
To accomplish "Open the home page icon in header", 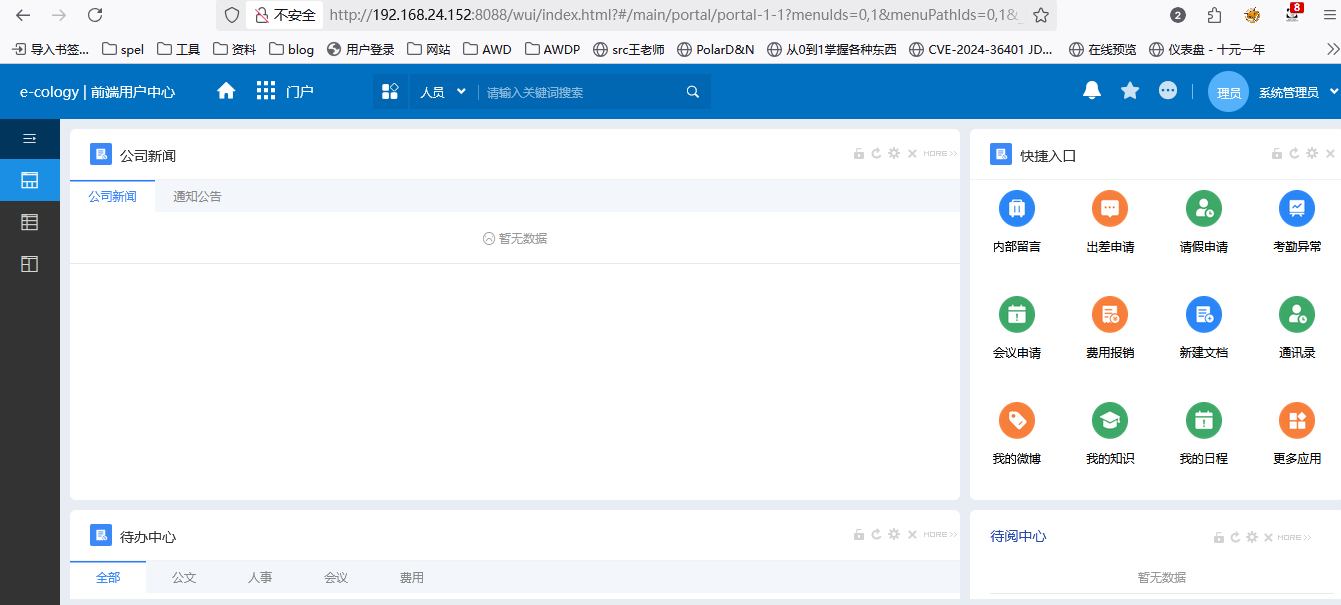I will point(226,91).
